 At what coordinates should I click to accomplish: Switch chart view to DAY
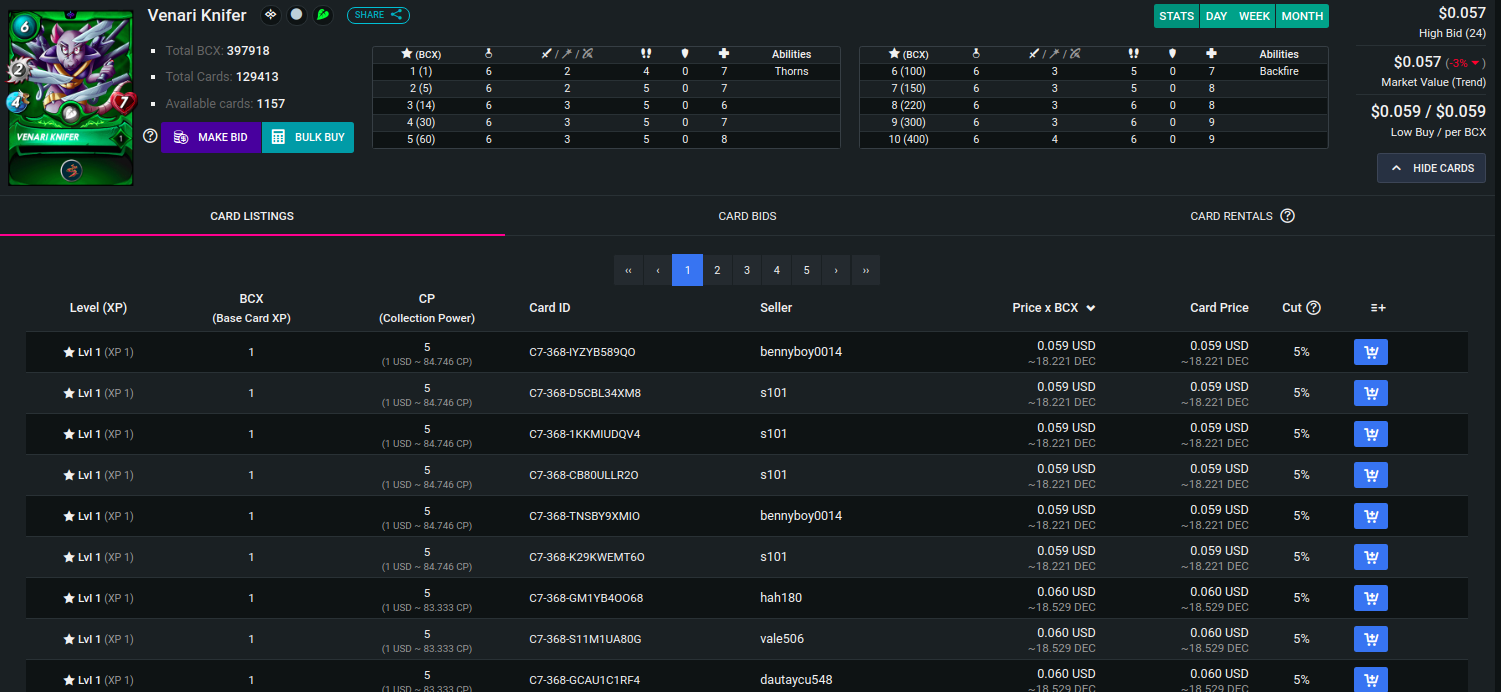[x=1216, y=16]
